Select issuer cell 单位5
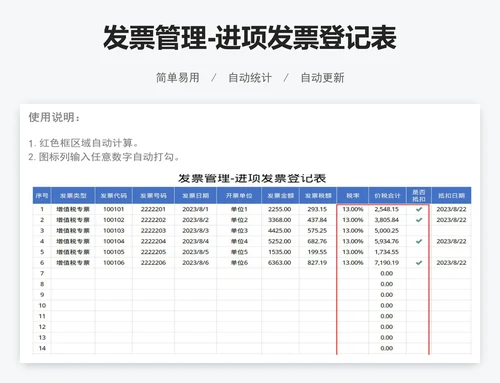Screen dimensions: 500x383 (x=239, y=252)
